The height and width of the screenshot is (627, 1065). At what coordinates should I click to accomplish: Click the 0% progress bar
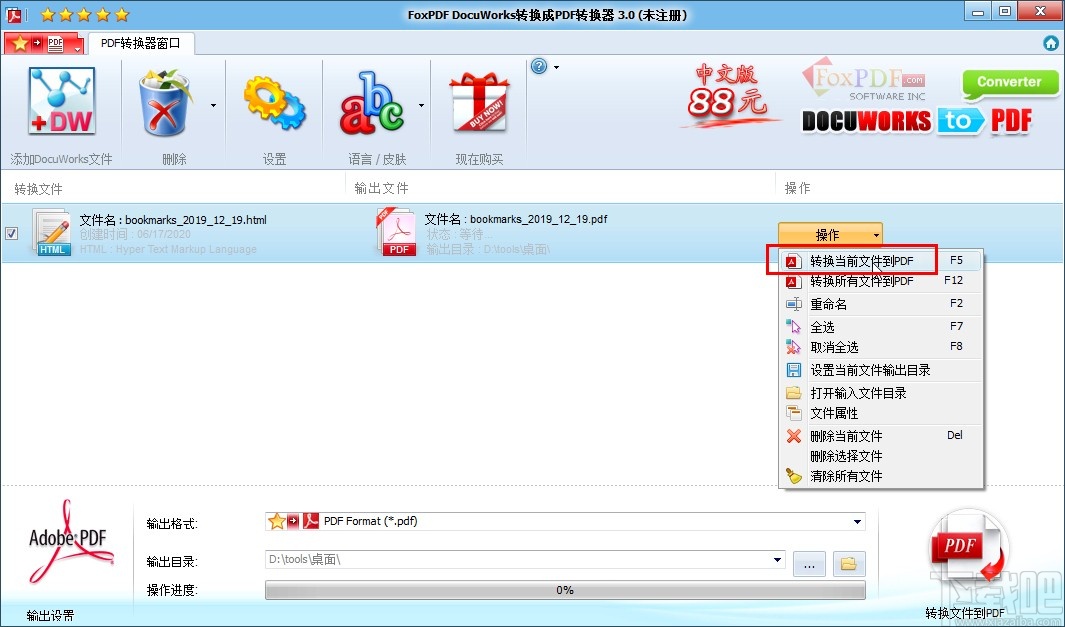[x=565, y=590]
